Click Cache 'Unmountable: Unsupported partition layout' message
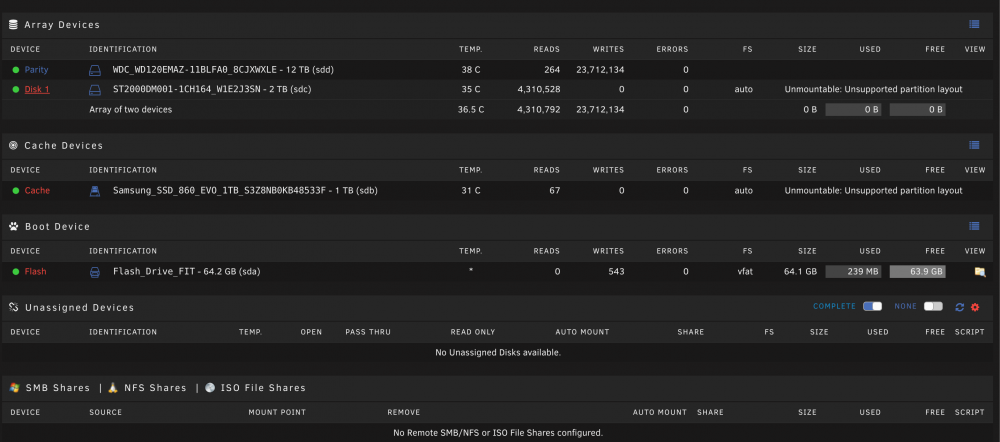Viewport: 1000px width, 442px height. [873, 190]
